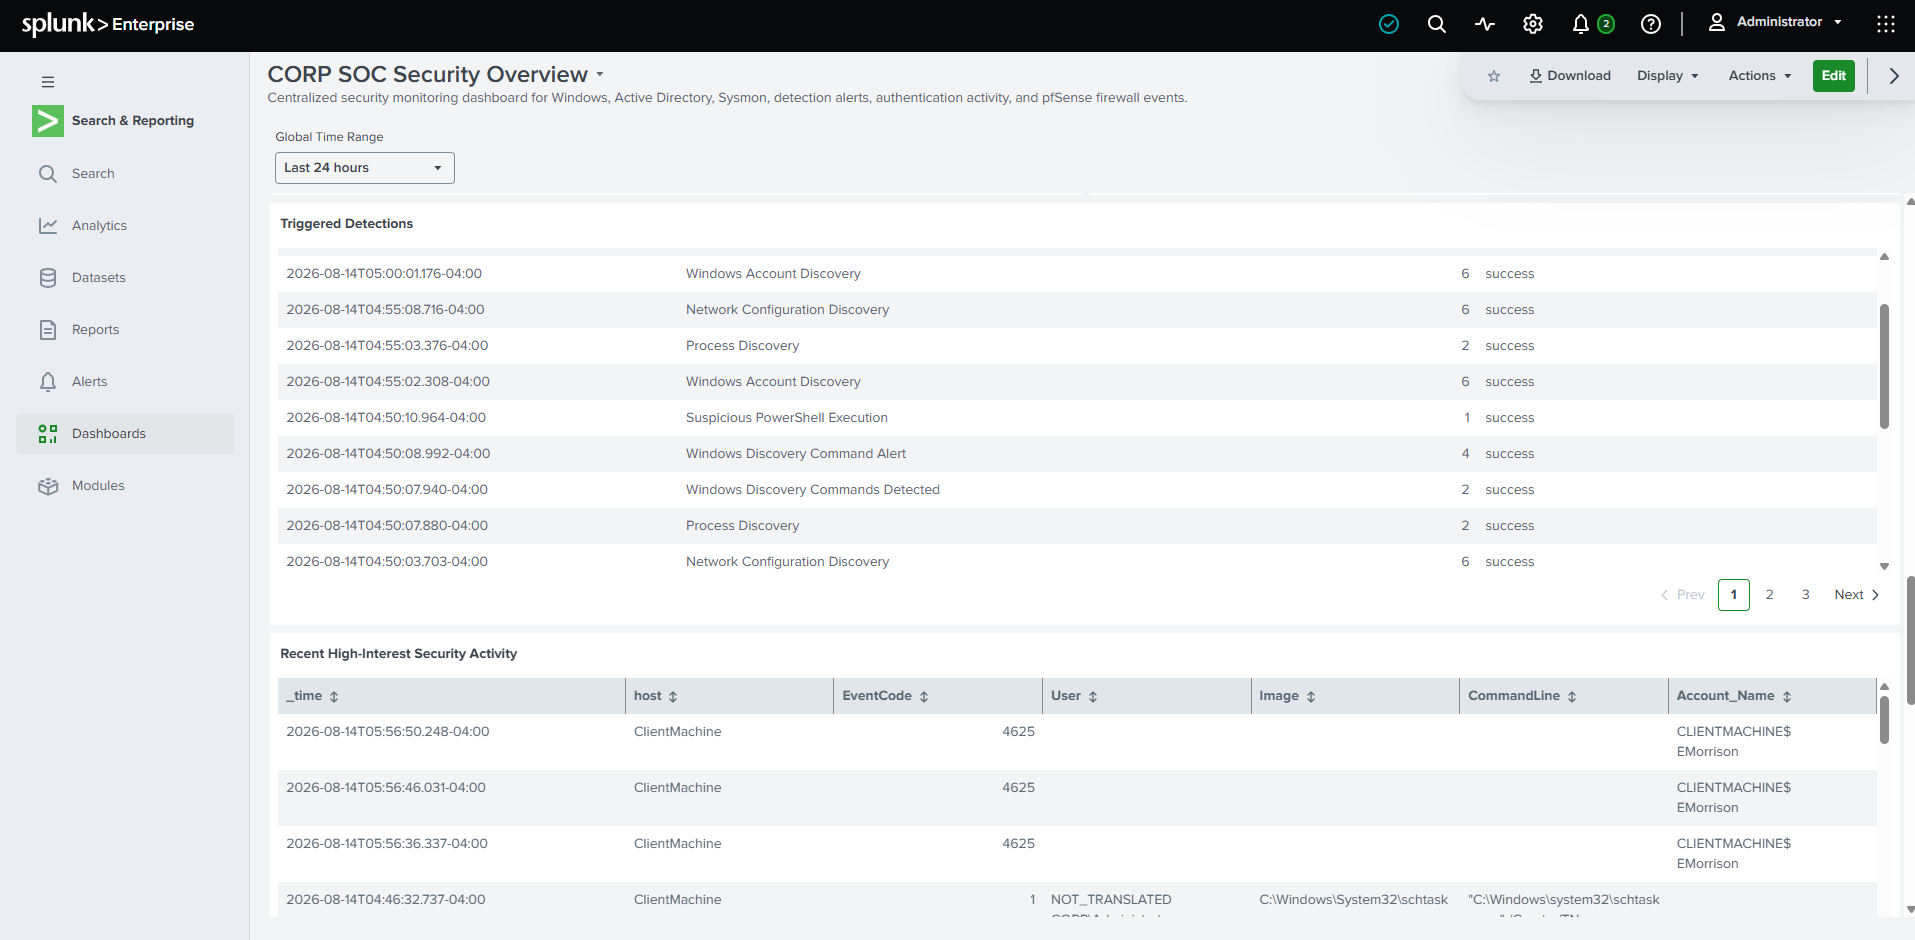Open Windows Account Discovery at 05:00:01.176

(773, 274)
